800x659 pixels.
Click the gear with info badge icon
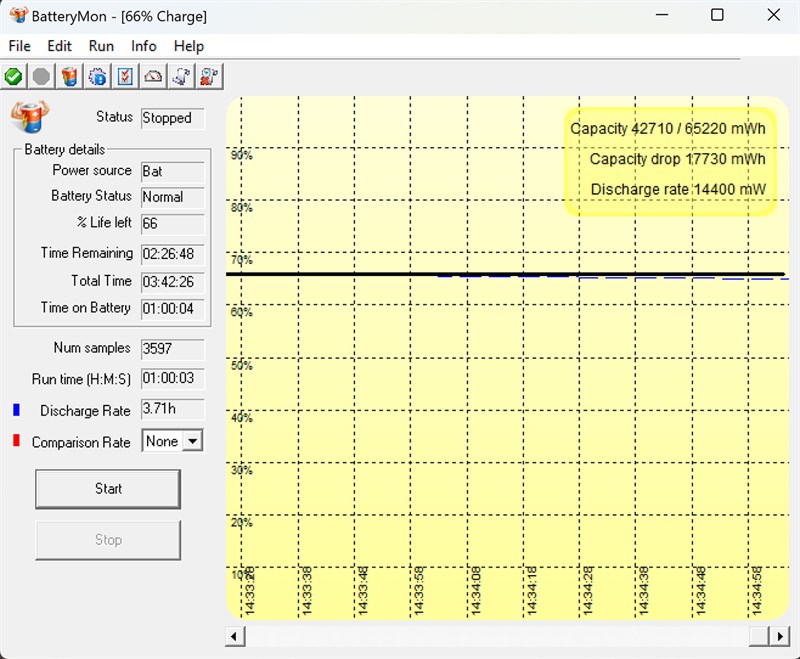[97, 76]
